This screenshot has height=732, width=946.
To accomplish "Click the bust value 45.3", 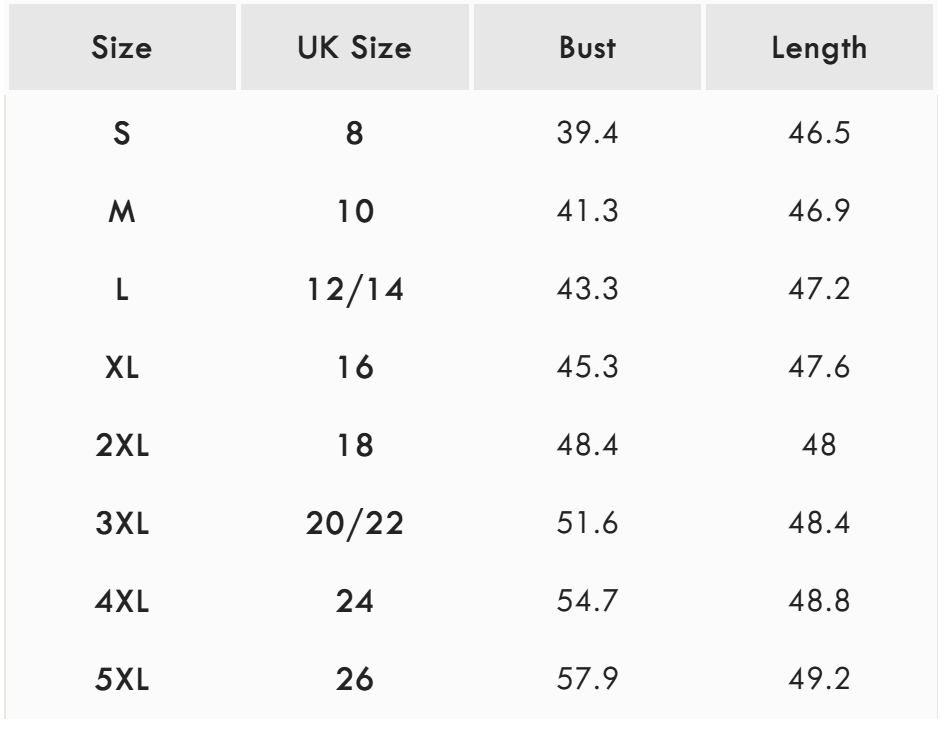I will coord(587,369).
